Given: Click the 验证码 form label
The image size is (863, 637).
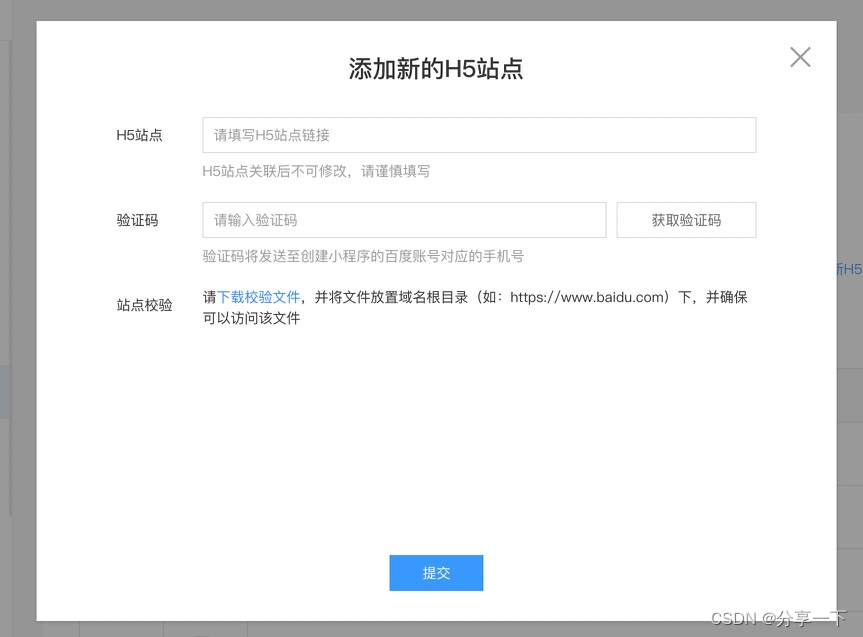Looking at the screenshot, I should pos(137,219).
